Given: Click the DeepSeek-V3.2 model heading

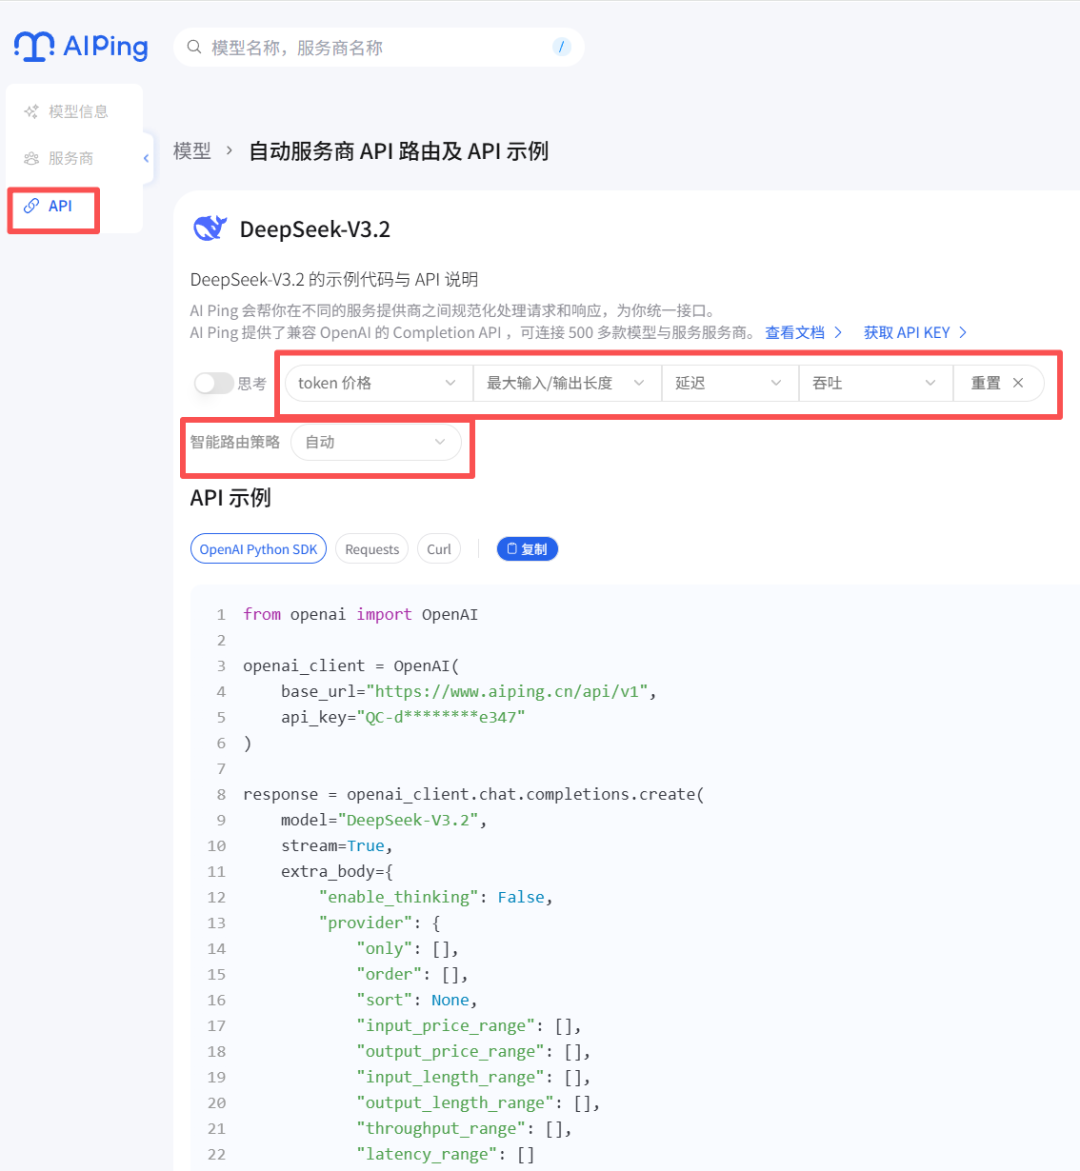Looking at the screenshot, I should [314, 229].
